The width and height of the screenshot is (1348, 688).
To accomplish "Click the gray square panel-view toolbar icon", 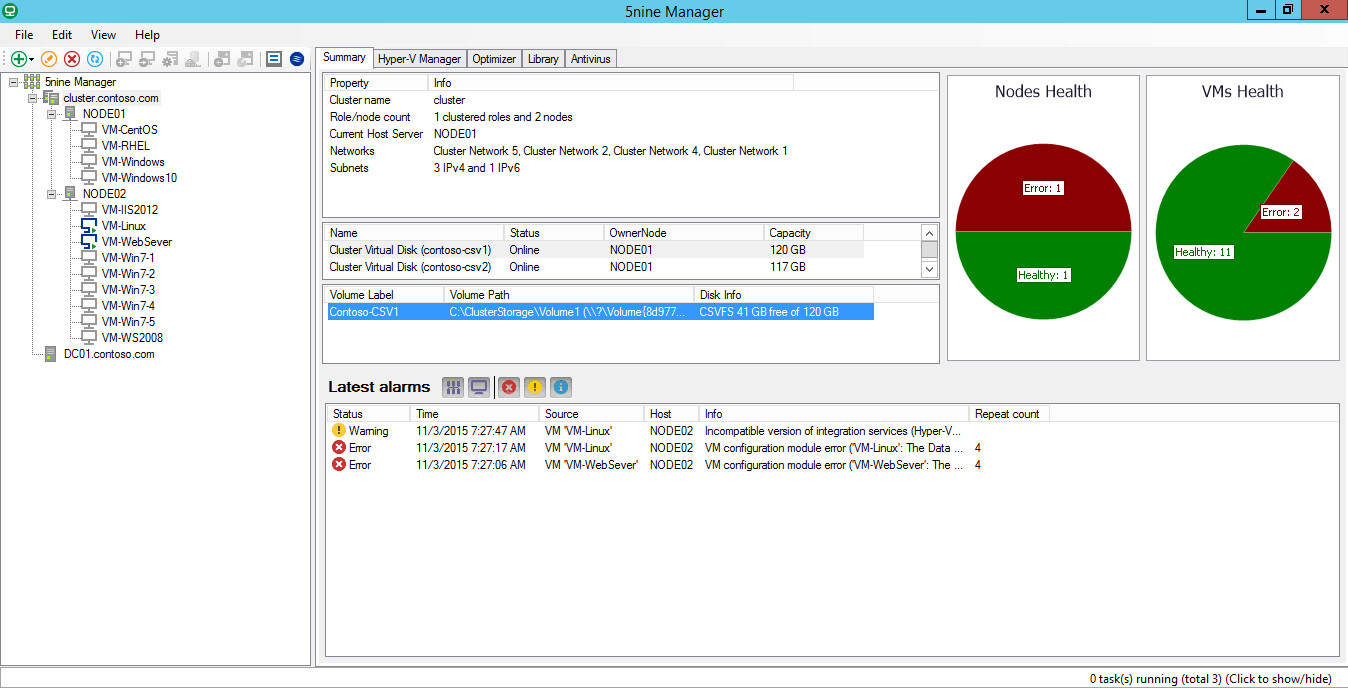I will [274, 59].
